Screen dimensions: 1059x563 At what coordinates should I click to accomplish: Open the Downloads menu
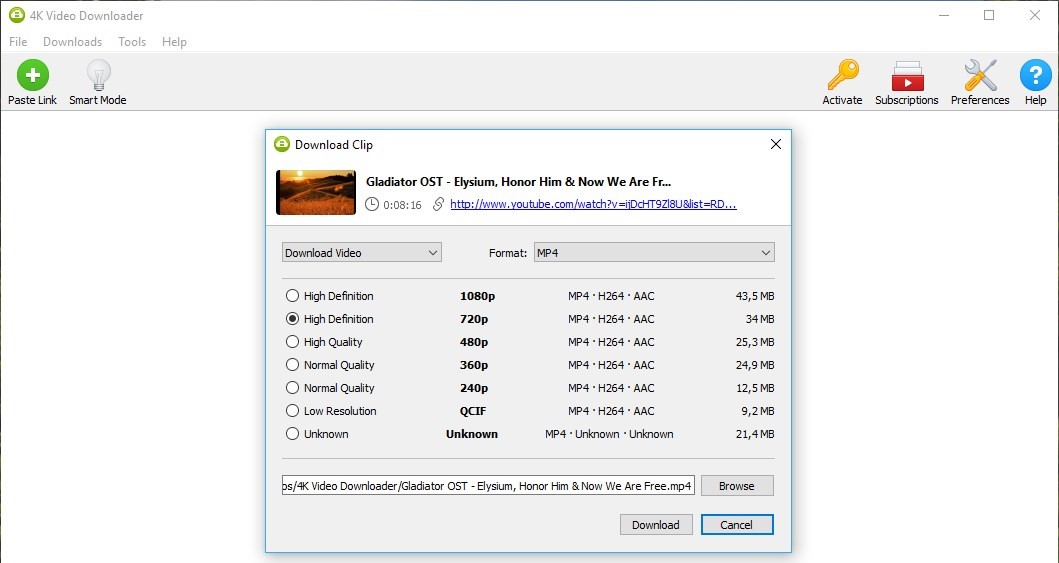point(72,41)
